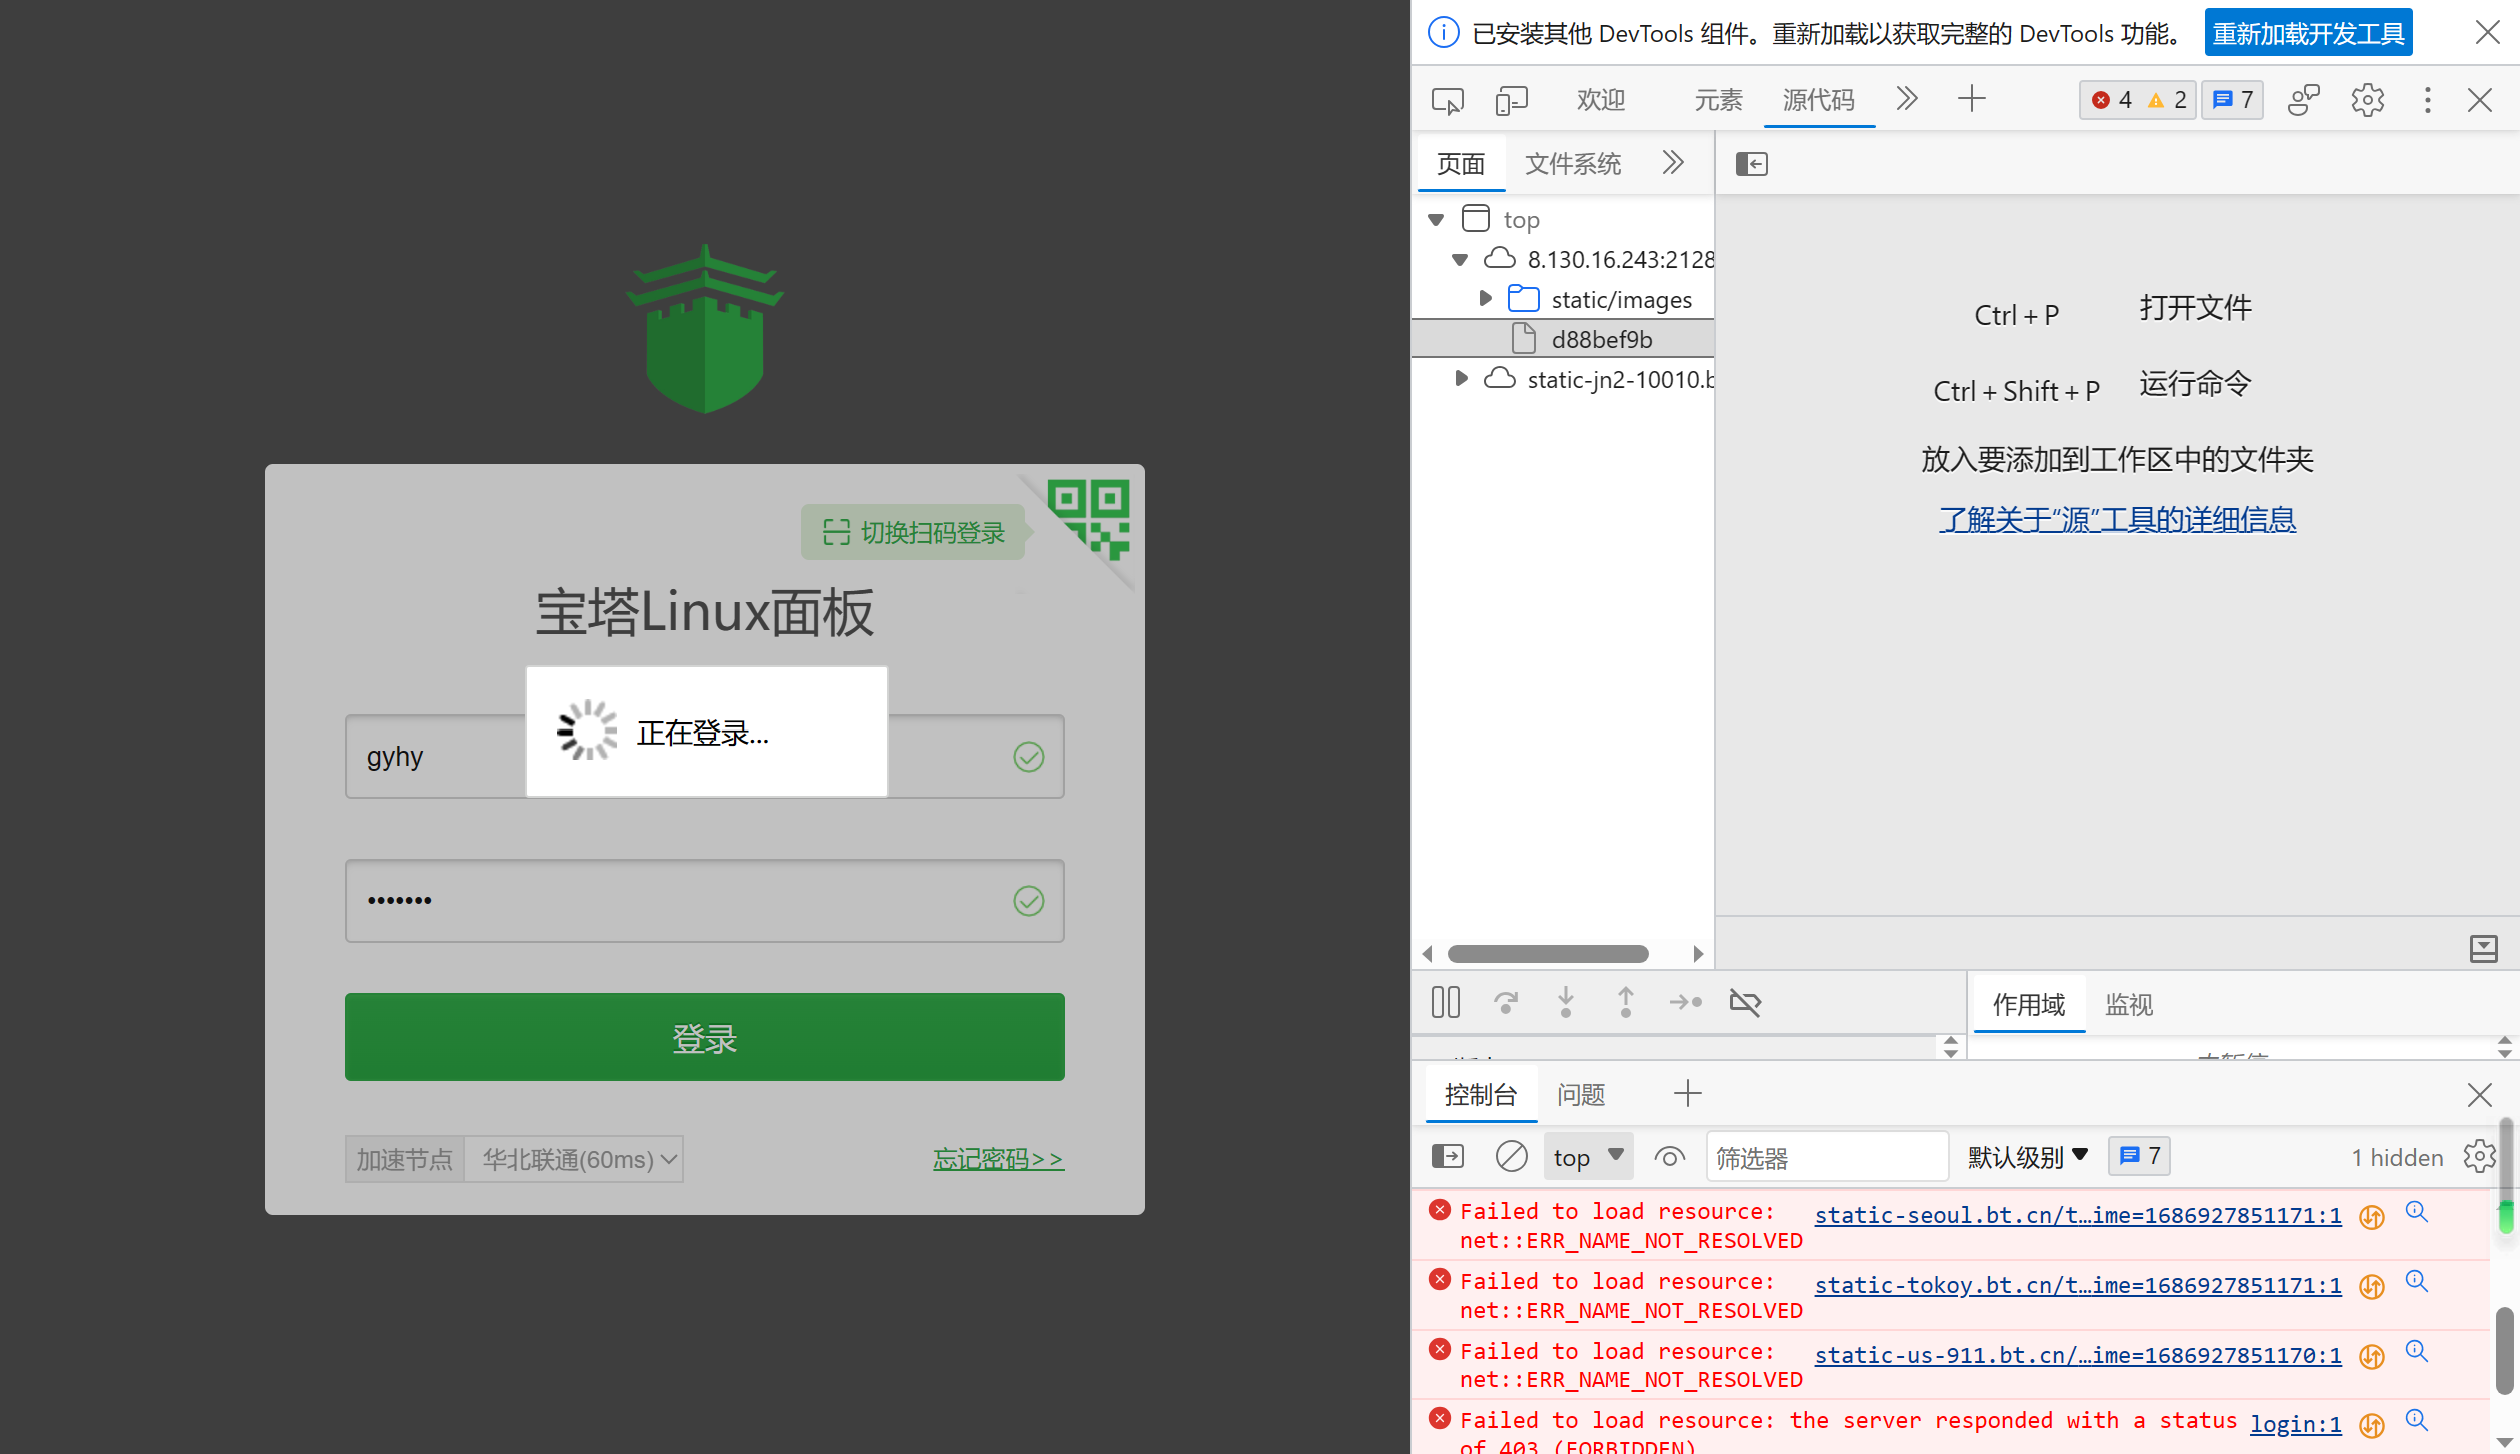This screenshot has width=2520, height=1454.
Task: Add a new DevTools tool with plus icon
Action: pyautogui.click(x=1971, y=98)
